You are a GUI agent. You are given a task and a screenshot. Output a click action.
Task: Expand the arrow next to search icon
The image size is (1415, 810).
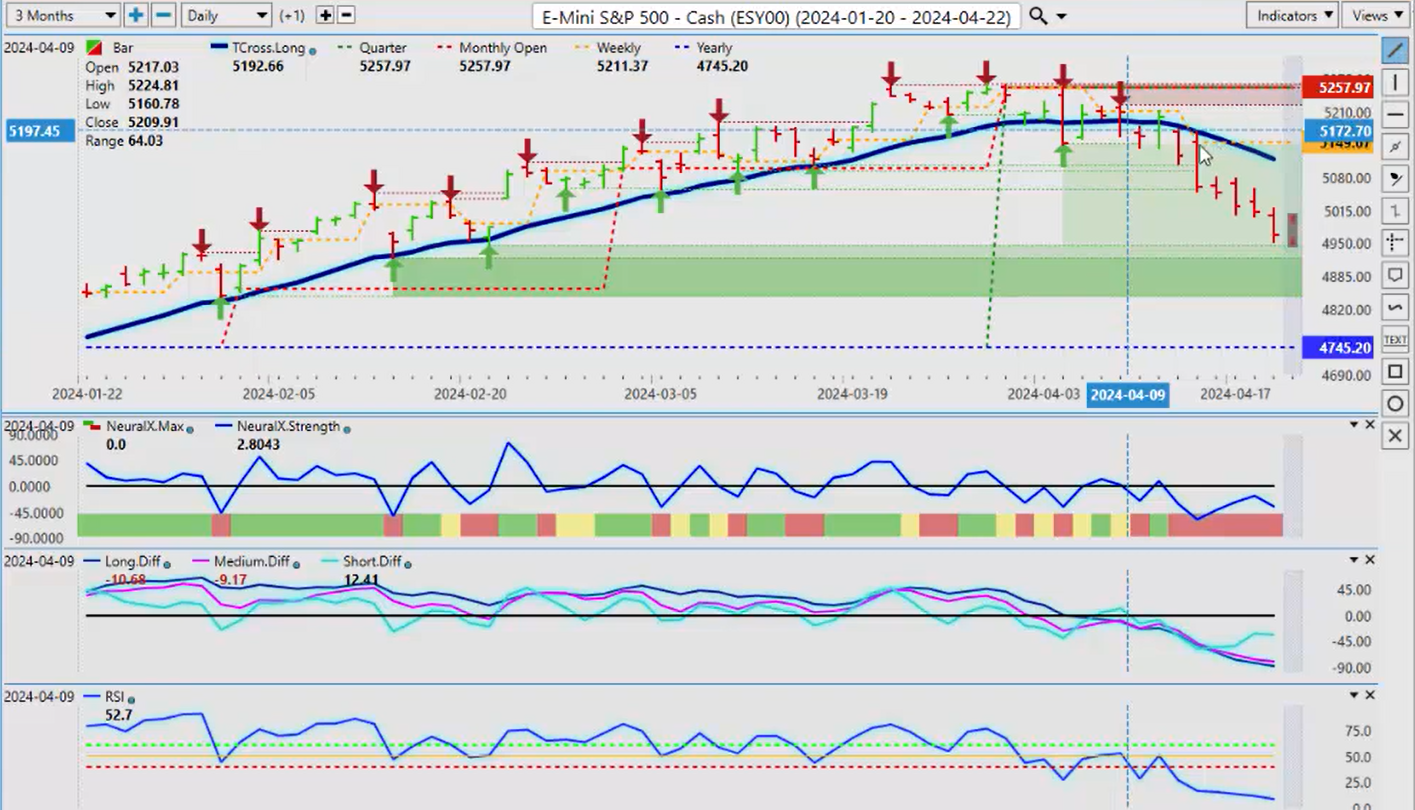tap(1061, 17)
